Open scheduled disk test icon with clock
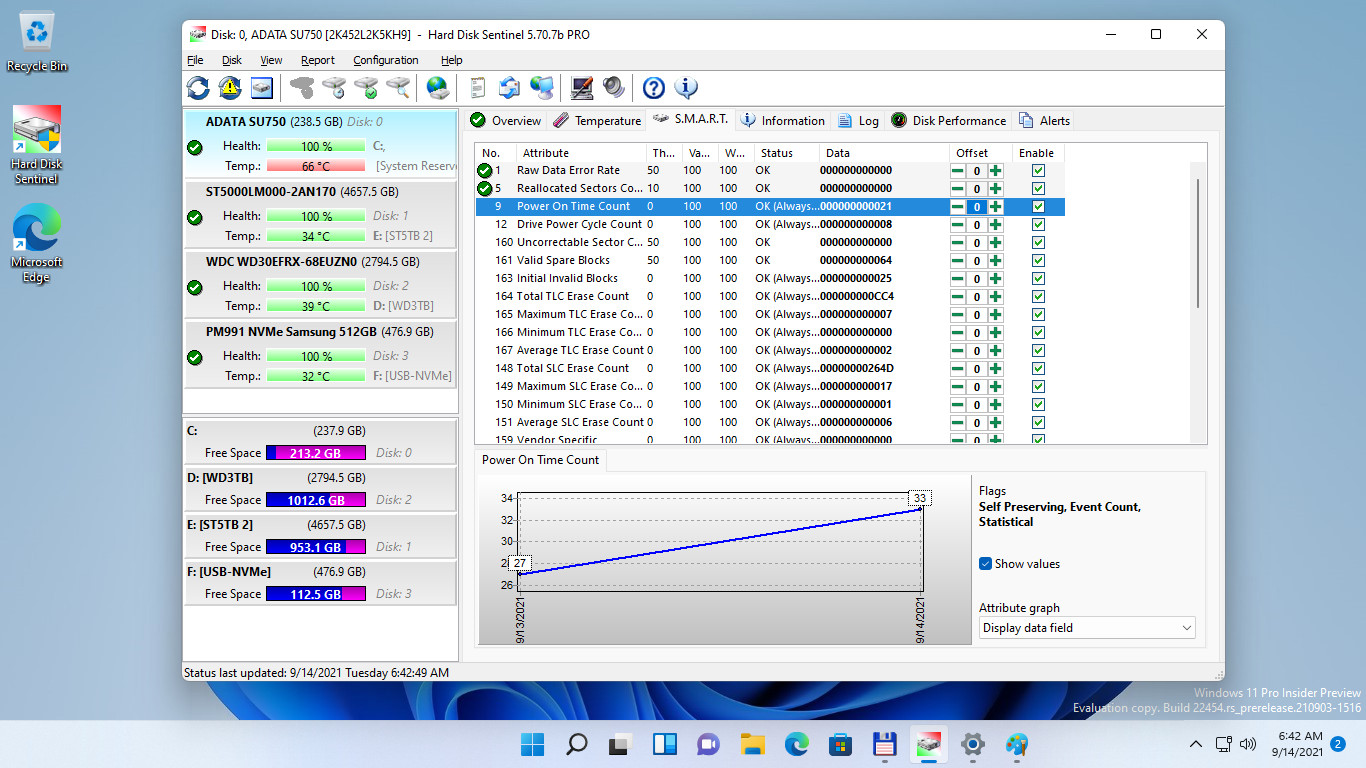 [331, 88]
